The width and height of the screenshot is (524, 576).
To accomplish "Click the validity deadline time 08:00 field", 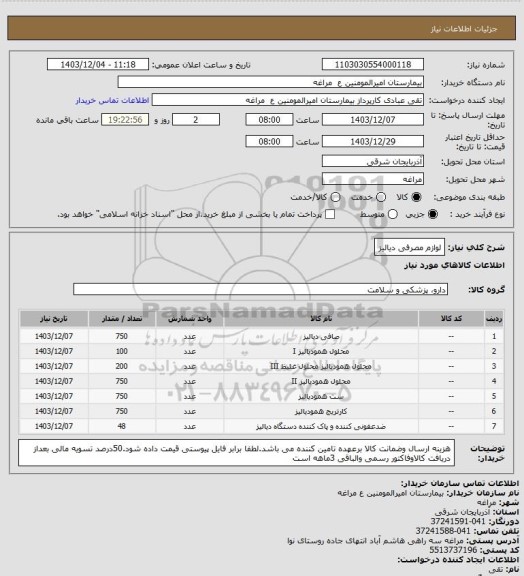I will coord(269,141).
